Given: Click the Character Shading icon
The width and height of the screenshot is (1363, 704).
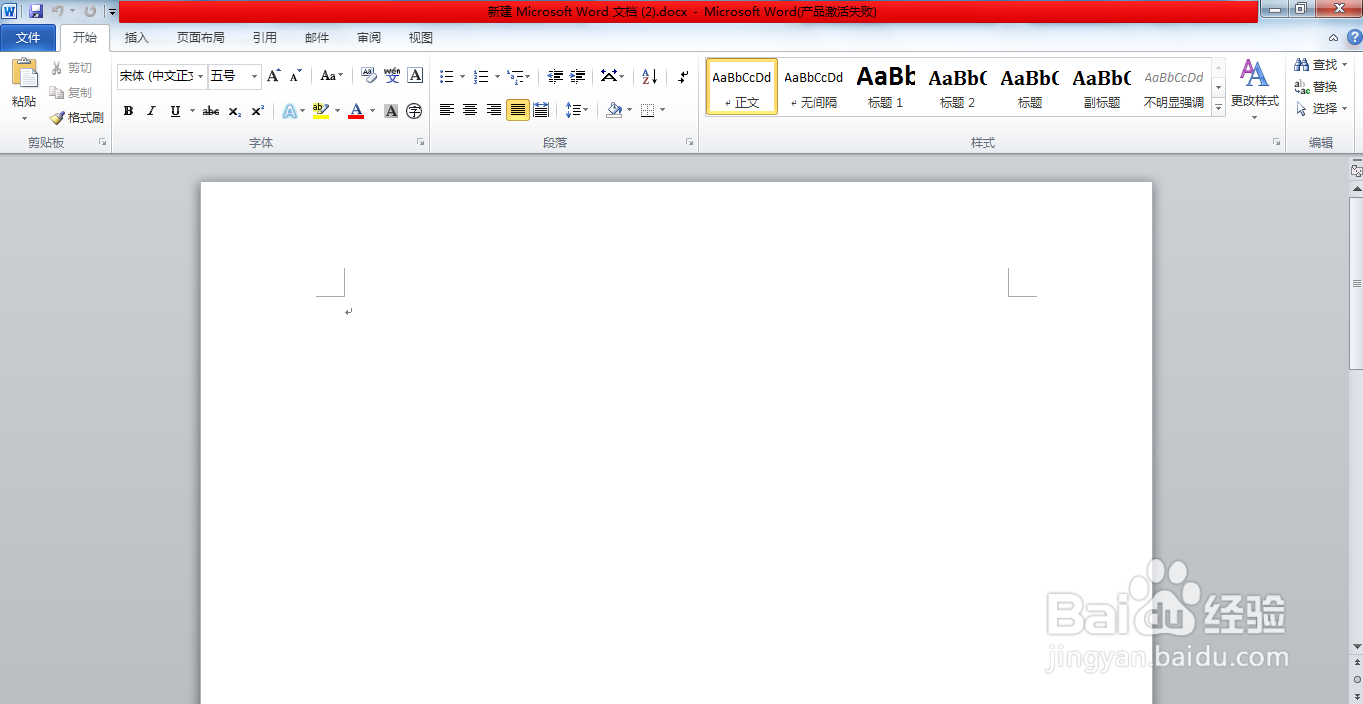Looking at the screenshot, I should coord(391,111).
